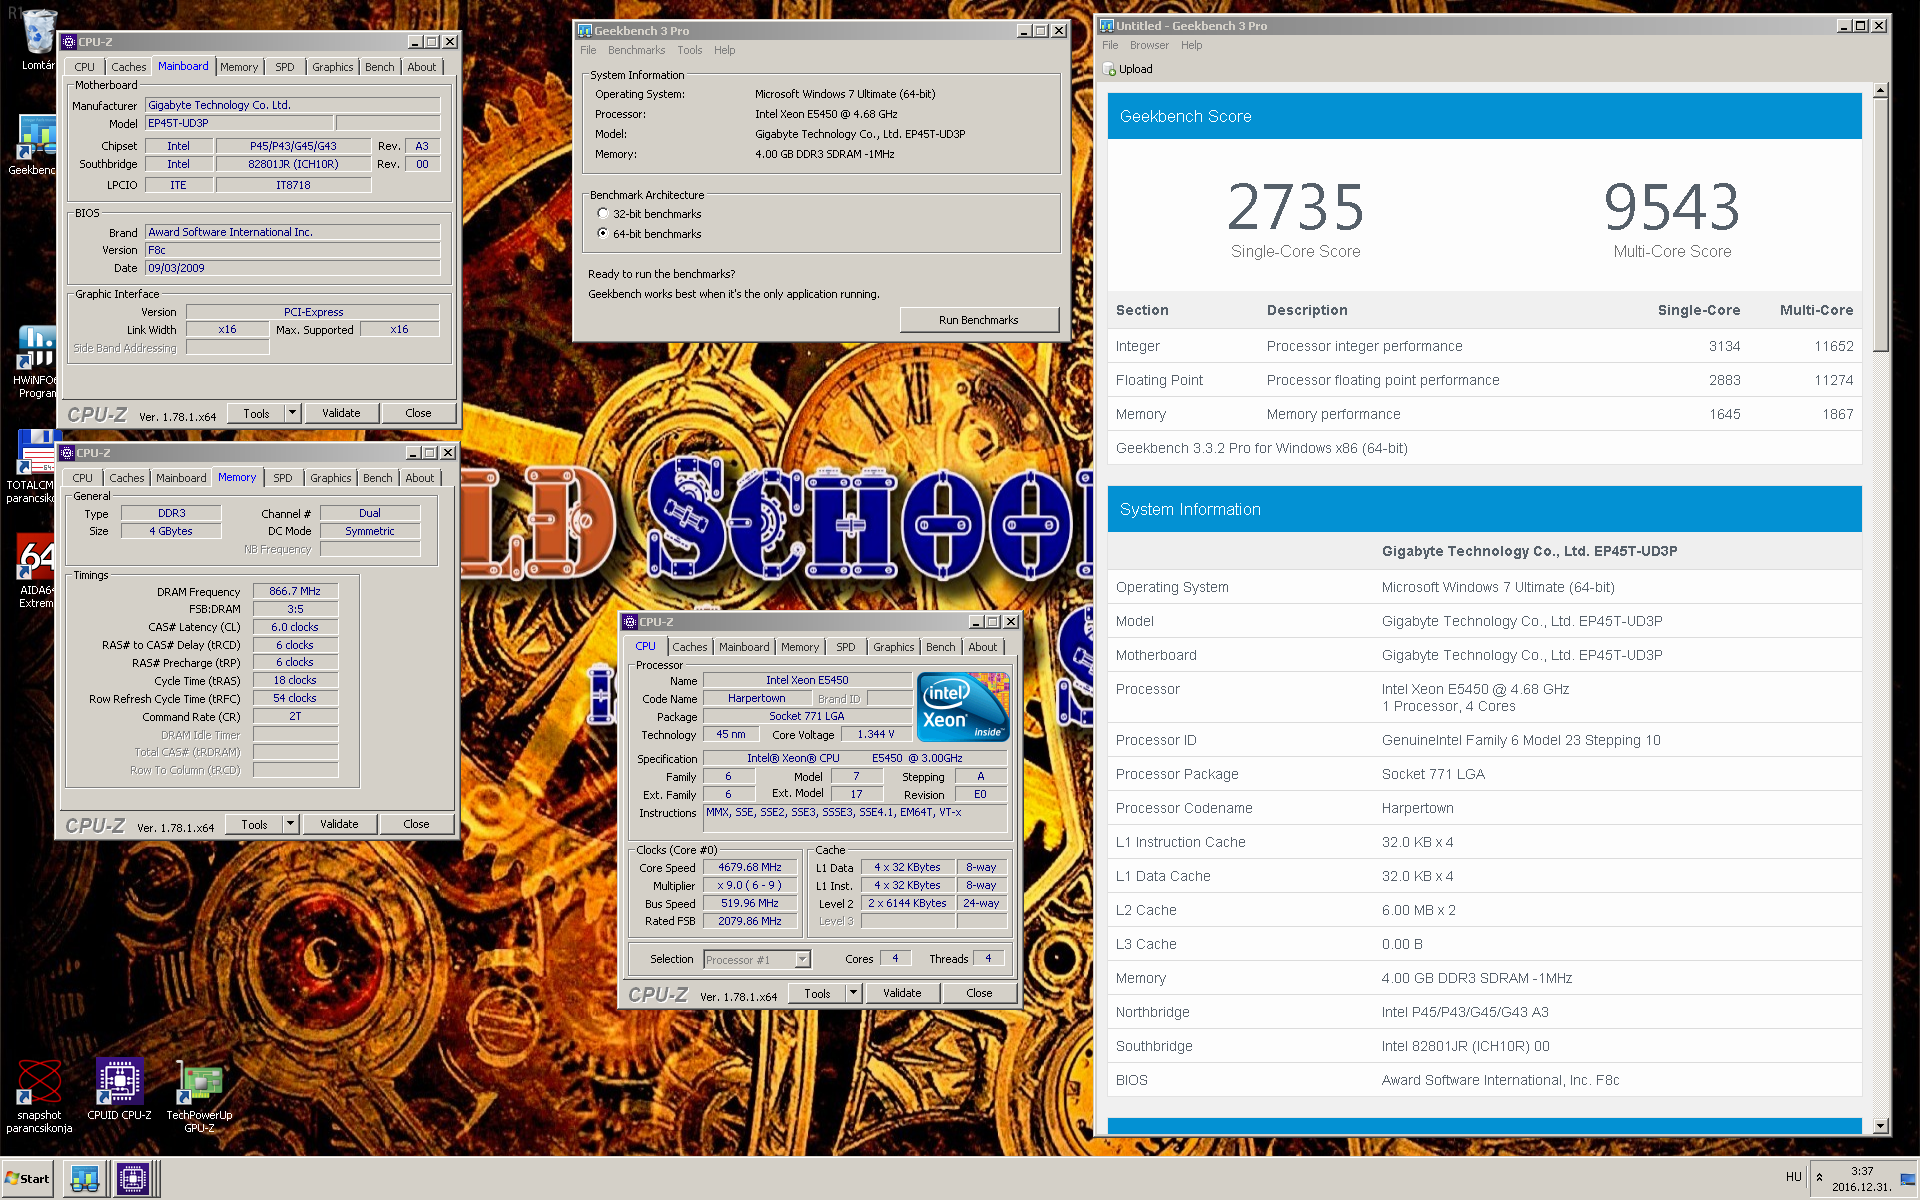This screenshot has width=1920, height=1200.
Task: Click Tools button in Memory CPU-Z window
Action: click(x=254, y=824)
